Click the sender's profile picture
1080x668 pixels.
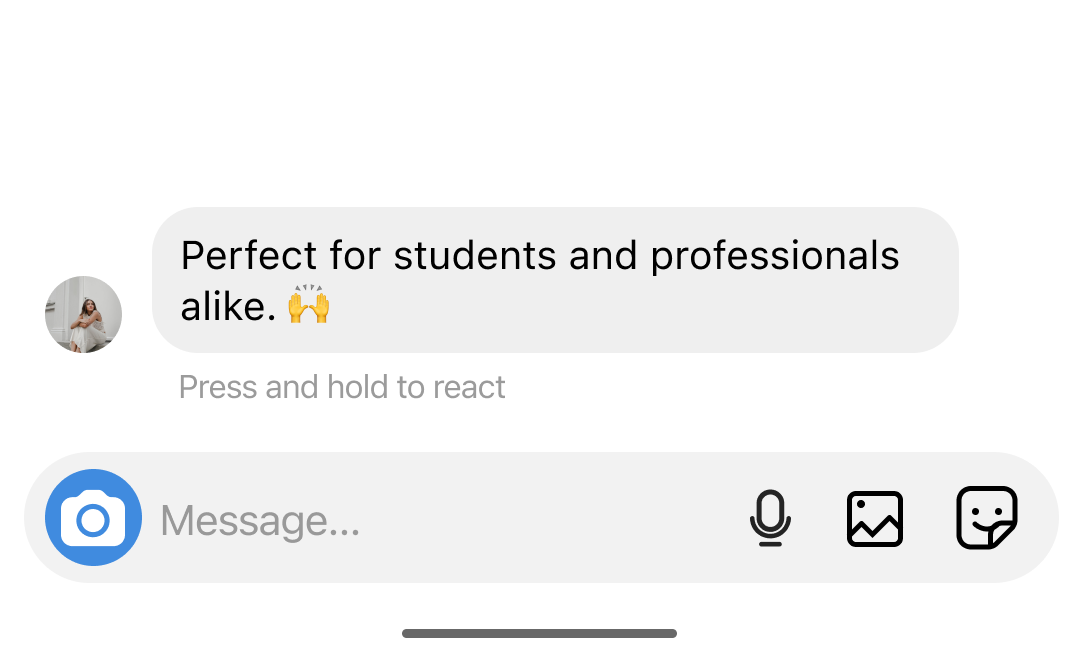[x=83, y=314]
